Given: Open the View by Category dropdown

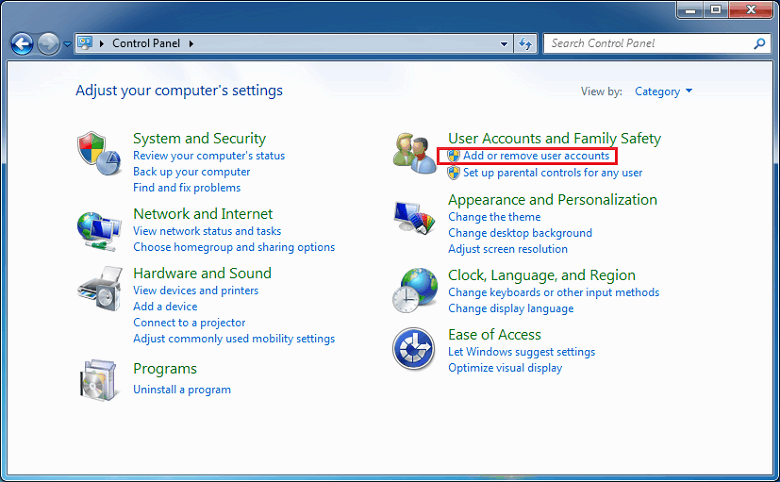Looking at the screenshot, I should click(663, 92).
